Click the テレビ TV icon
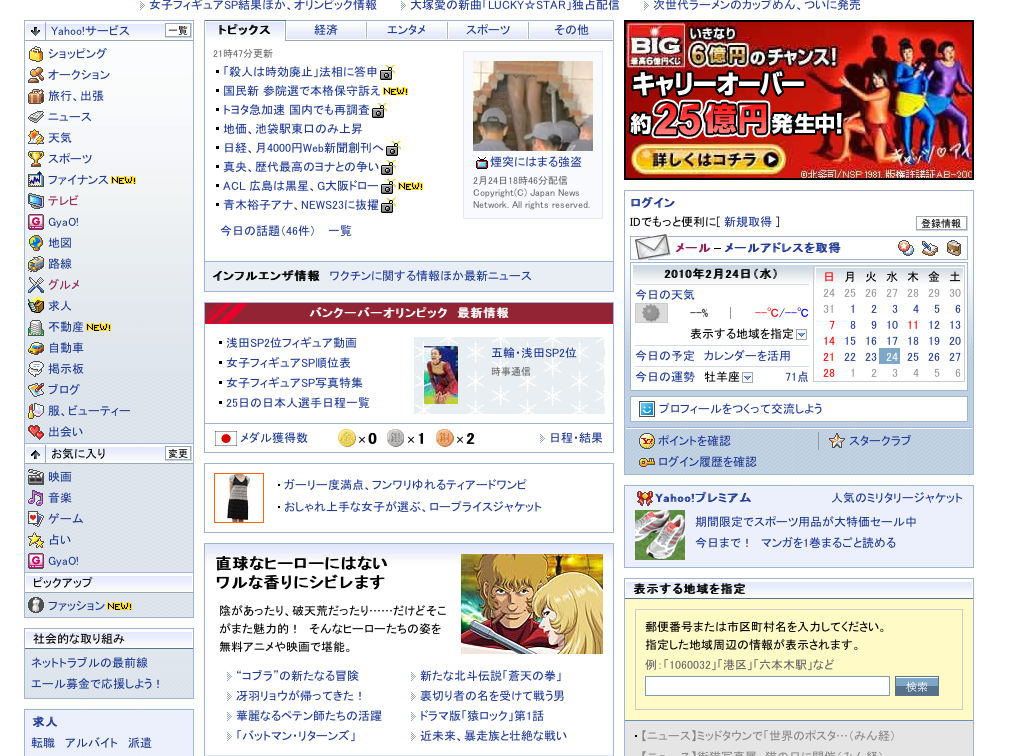1011x756 pixels. 35,201
